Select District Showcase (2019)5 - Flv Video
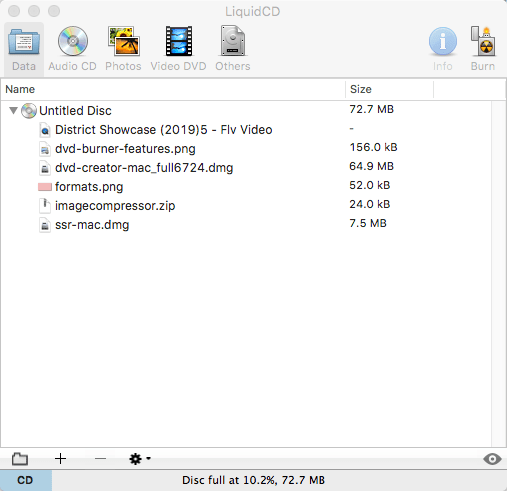Viewport: 507px width, 491px height. tap(164, 130)
